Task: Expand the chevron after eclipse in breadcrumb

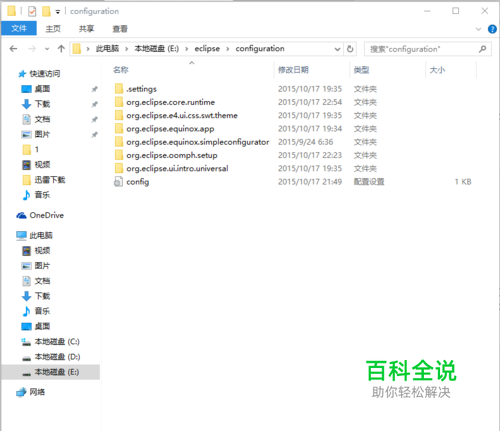Action: [228, 49]
